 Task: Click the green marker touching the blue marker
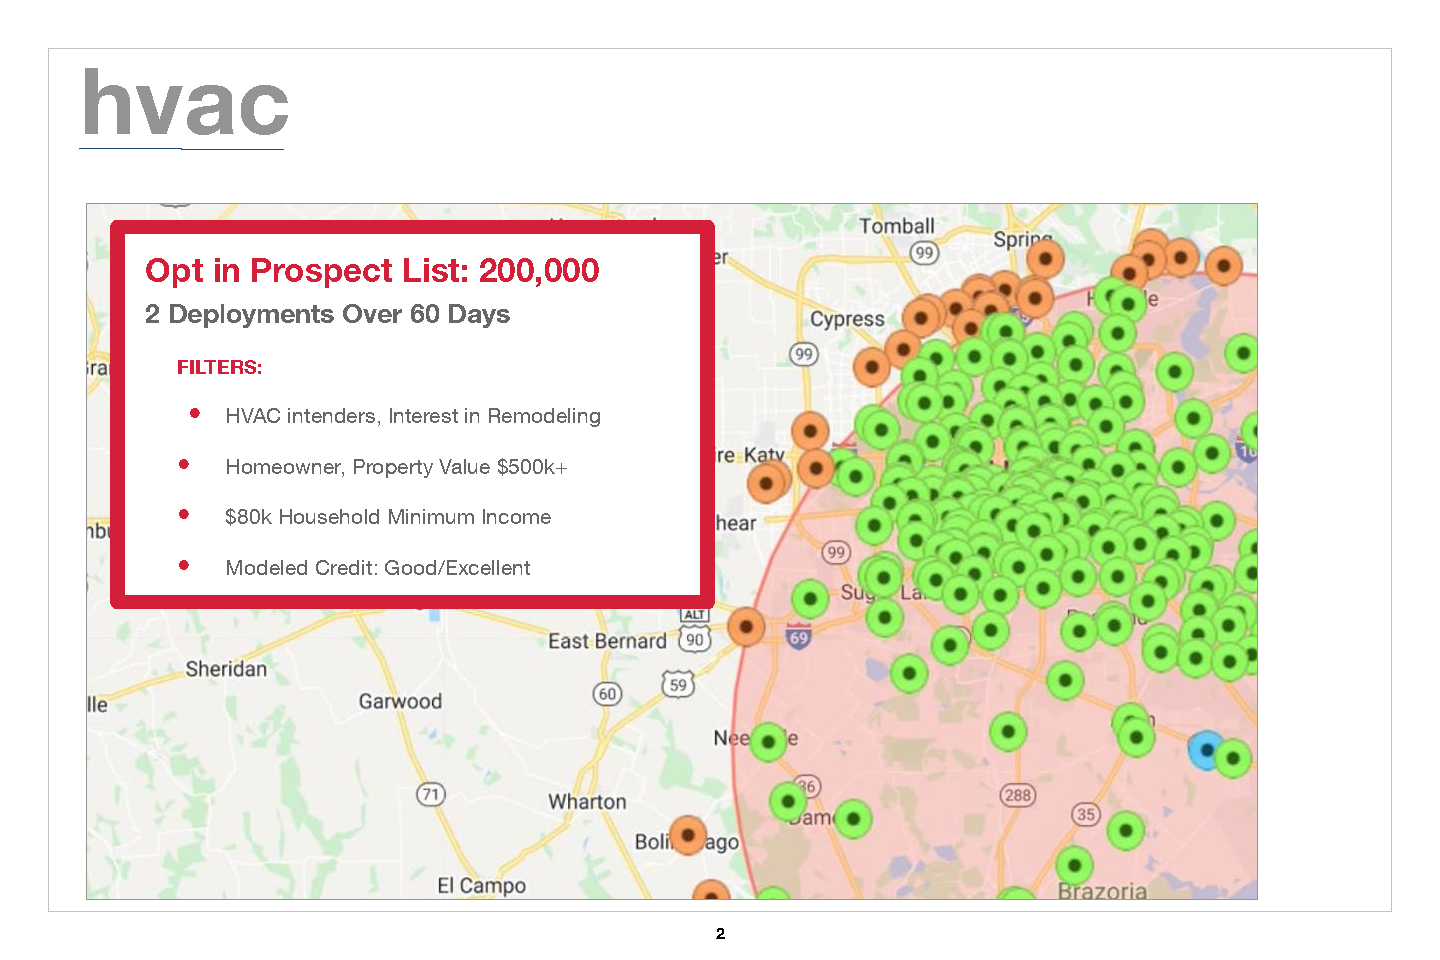click(x=1233, y=758)
